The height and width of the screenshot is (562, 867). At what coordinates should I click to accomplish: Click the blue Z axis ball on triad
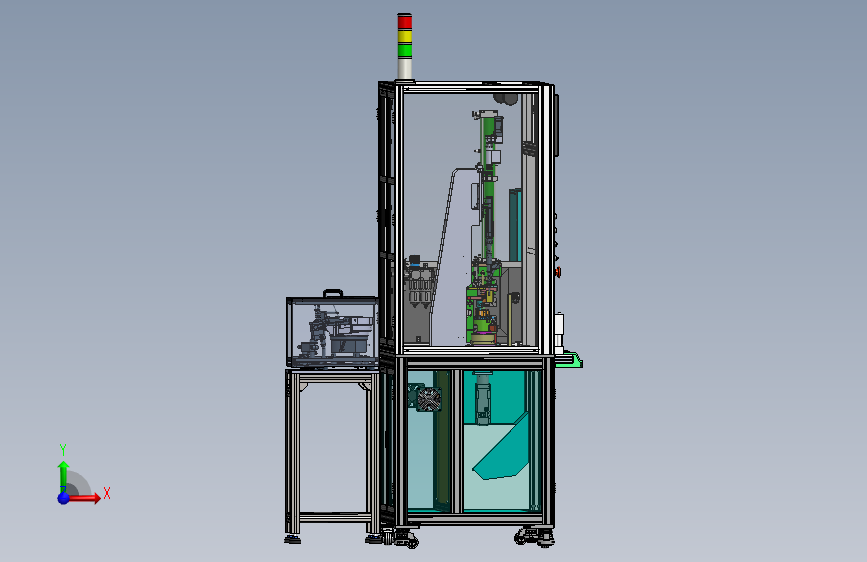pyautogui.click(x=64, y=498)
